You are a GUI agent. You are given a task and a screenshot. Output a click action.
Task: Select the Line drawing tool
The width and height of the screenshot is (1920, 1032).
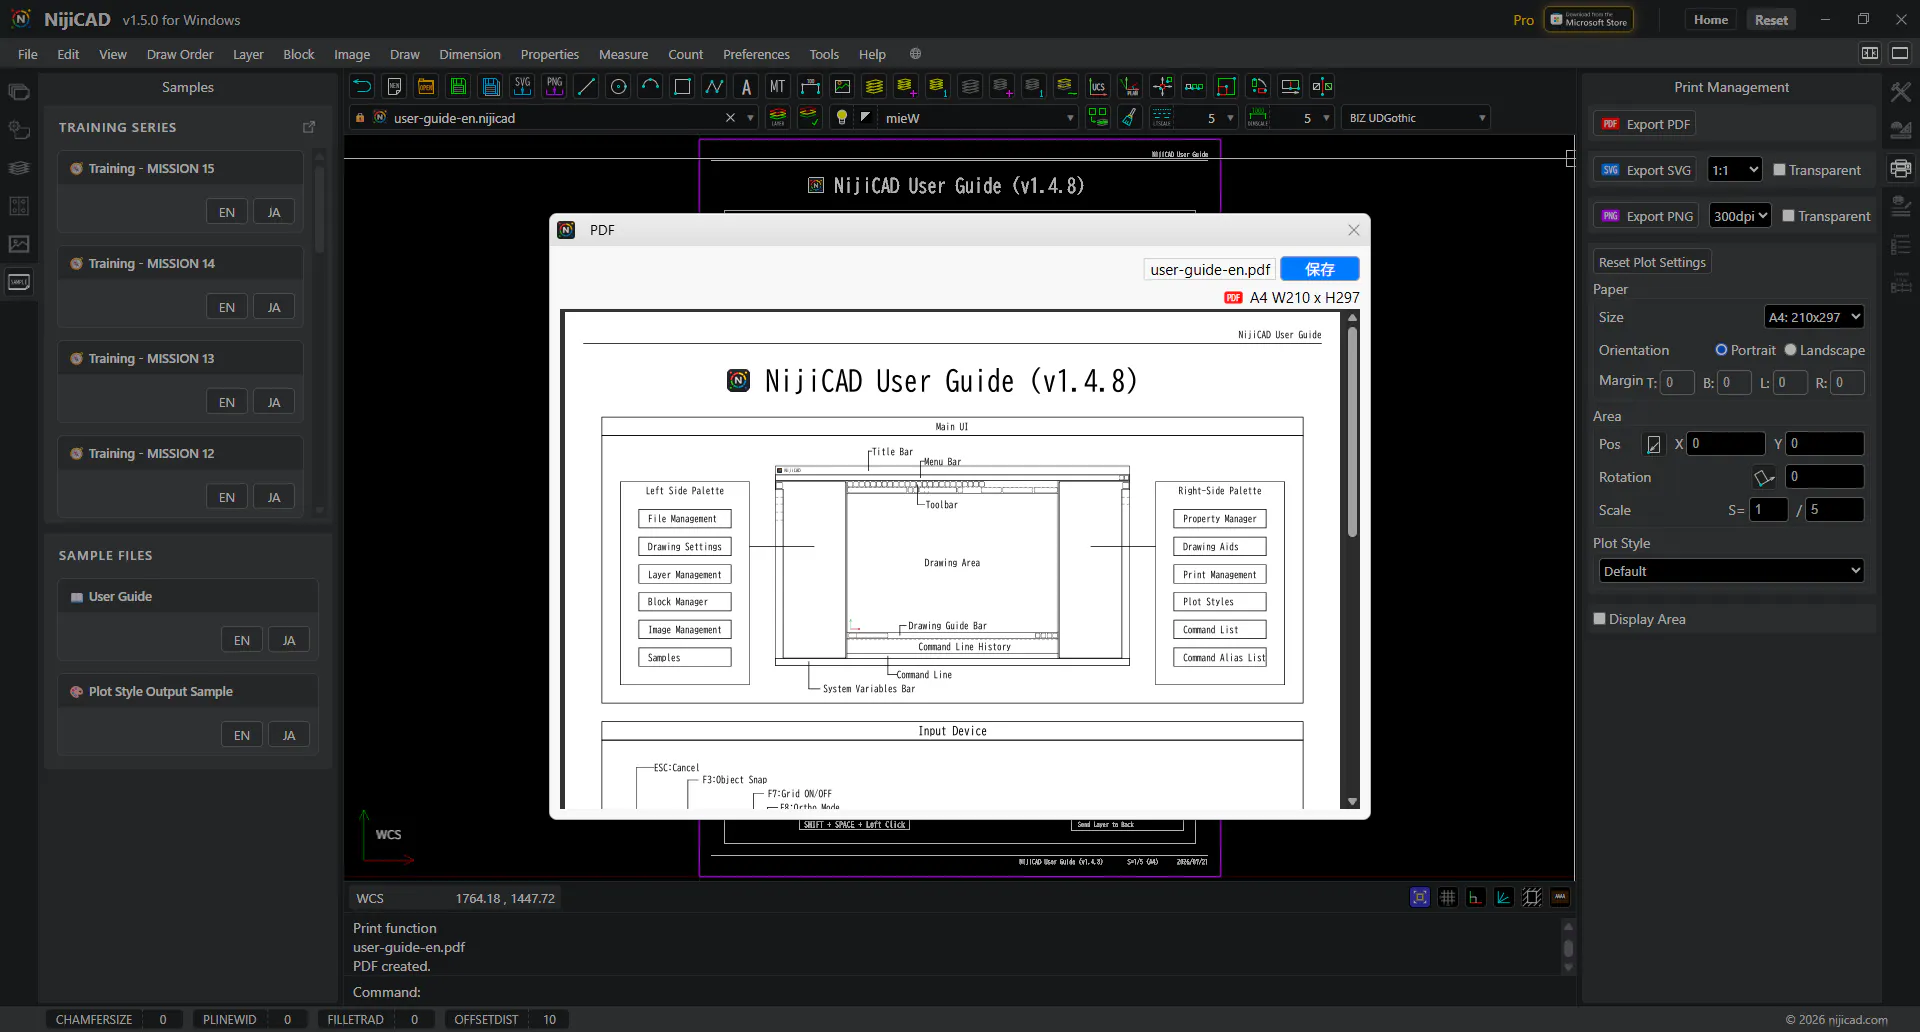click(586, 87)
